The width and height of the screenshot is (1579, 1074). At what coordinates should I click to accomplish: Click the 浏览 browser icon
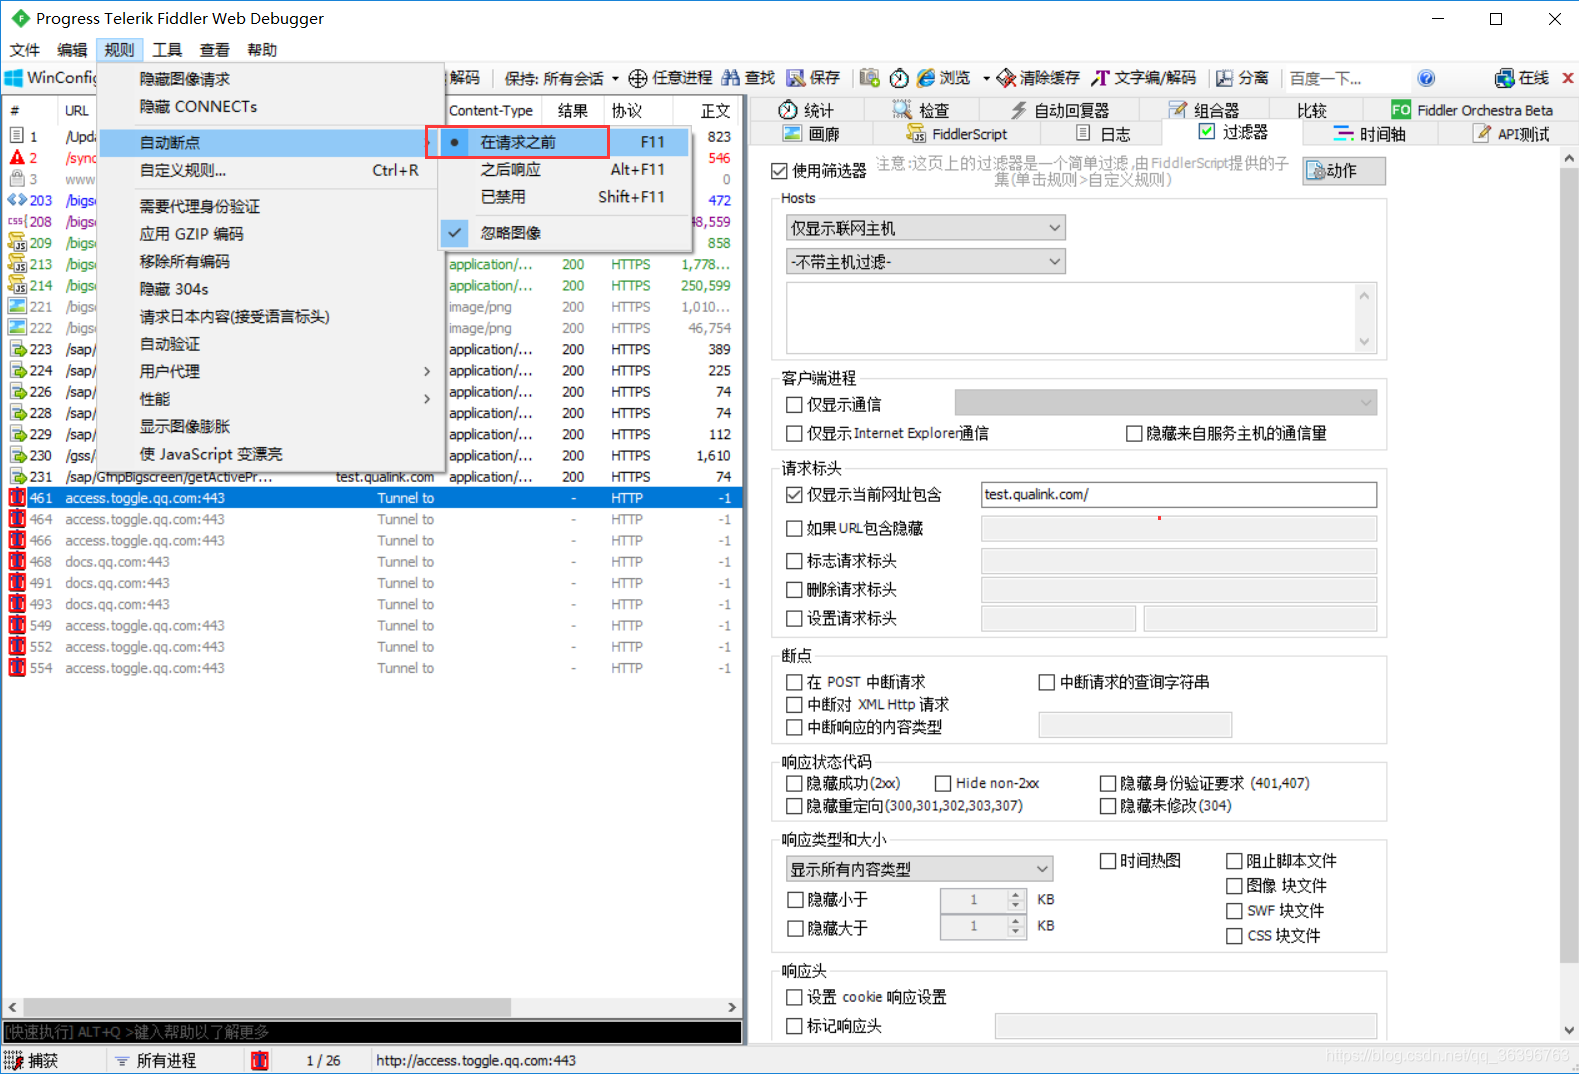click(x=926, y=78)
